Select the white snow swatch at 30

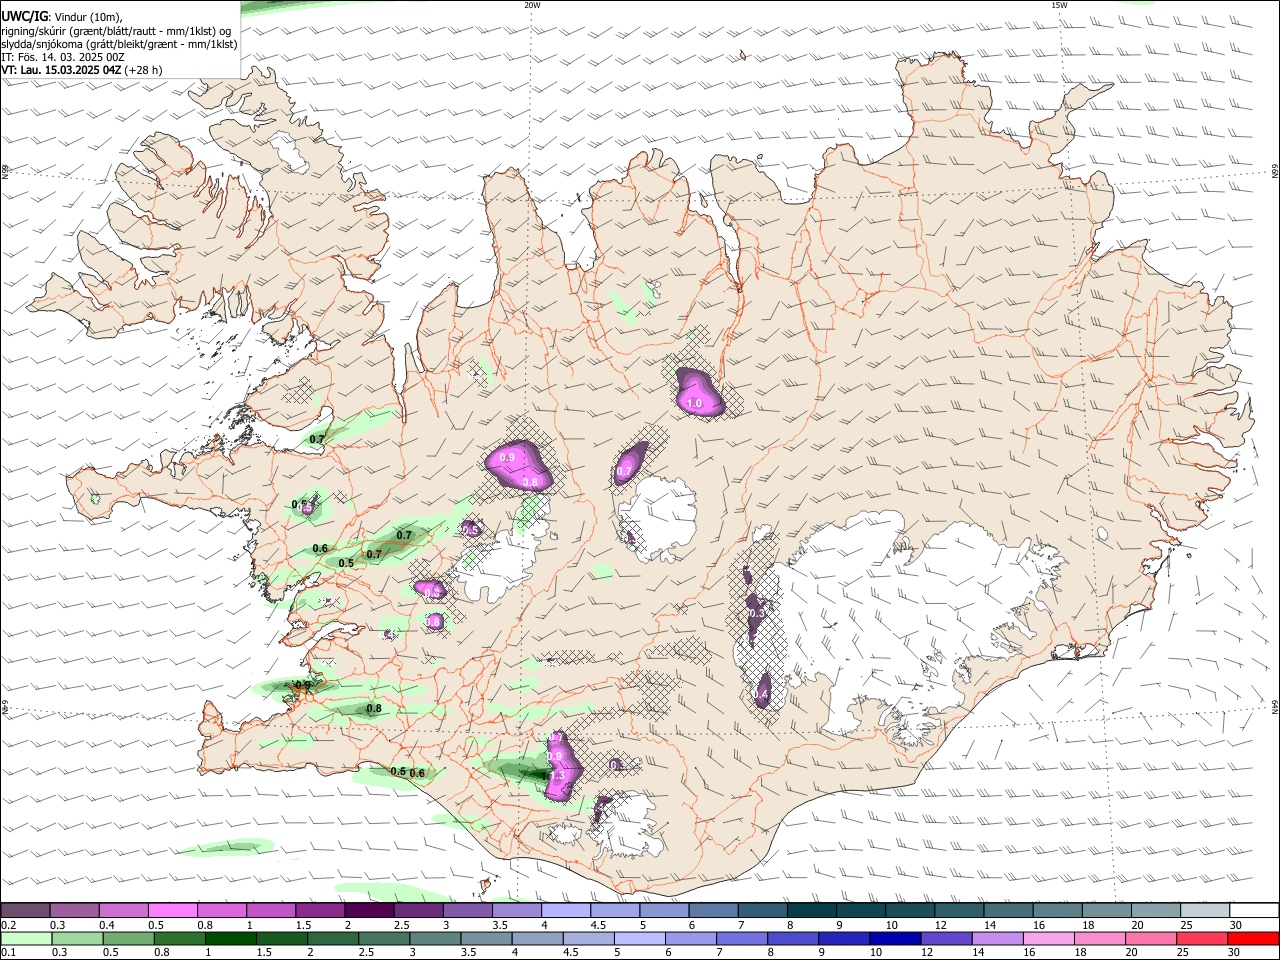tap(1255, 910)
